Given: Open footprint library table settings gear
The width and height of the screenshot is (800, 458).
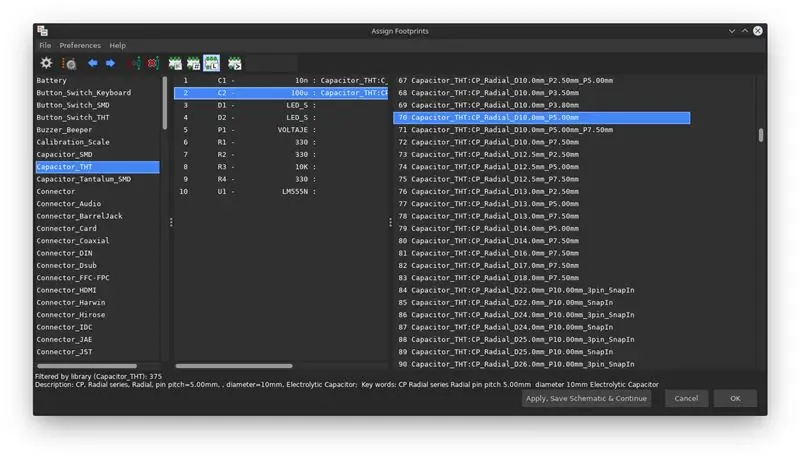Looking at the screenshot, I should pyautogui.click(x=46, y=63).
